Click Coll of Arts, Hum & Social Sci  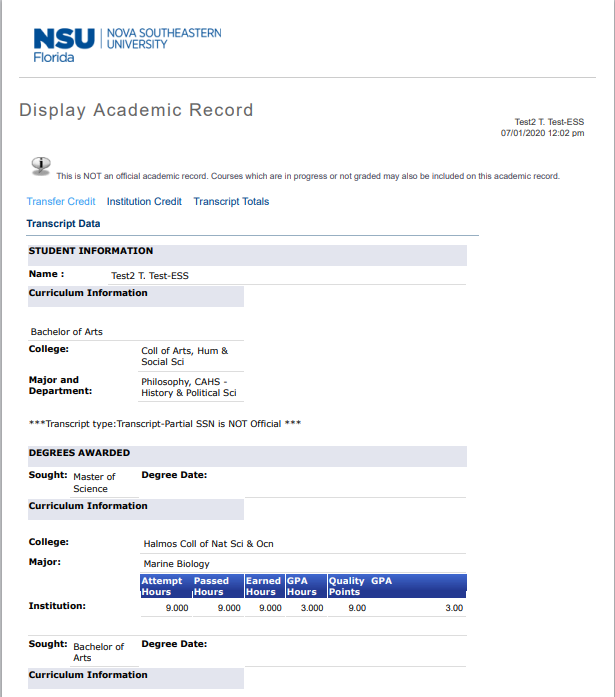(185, 356)
